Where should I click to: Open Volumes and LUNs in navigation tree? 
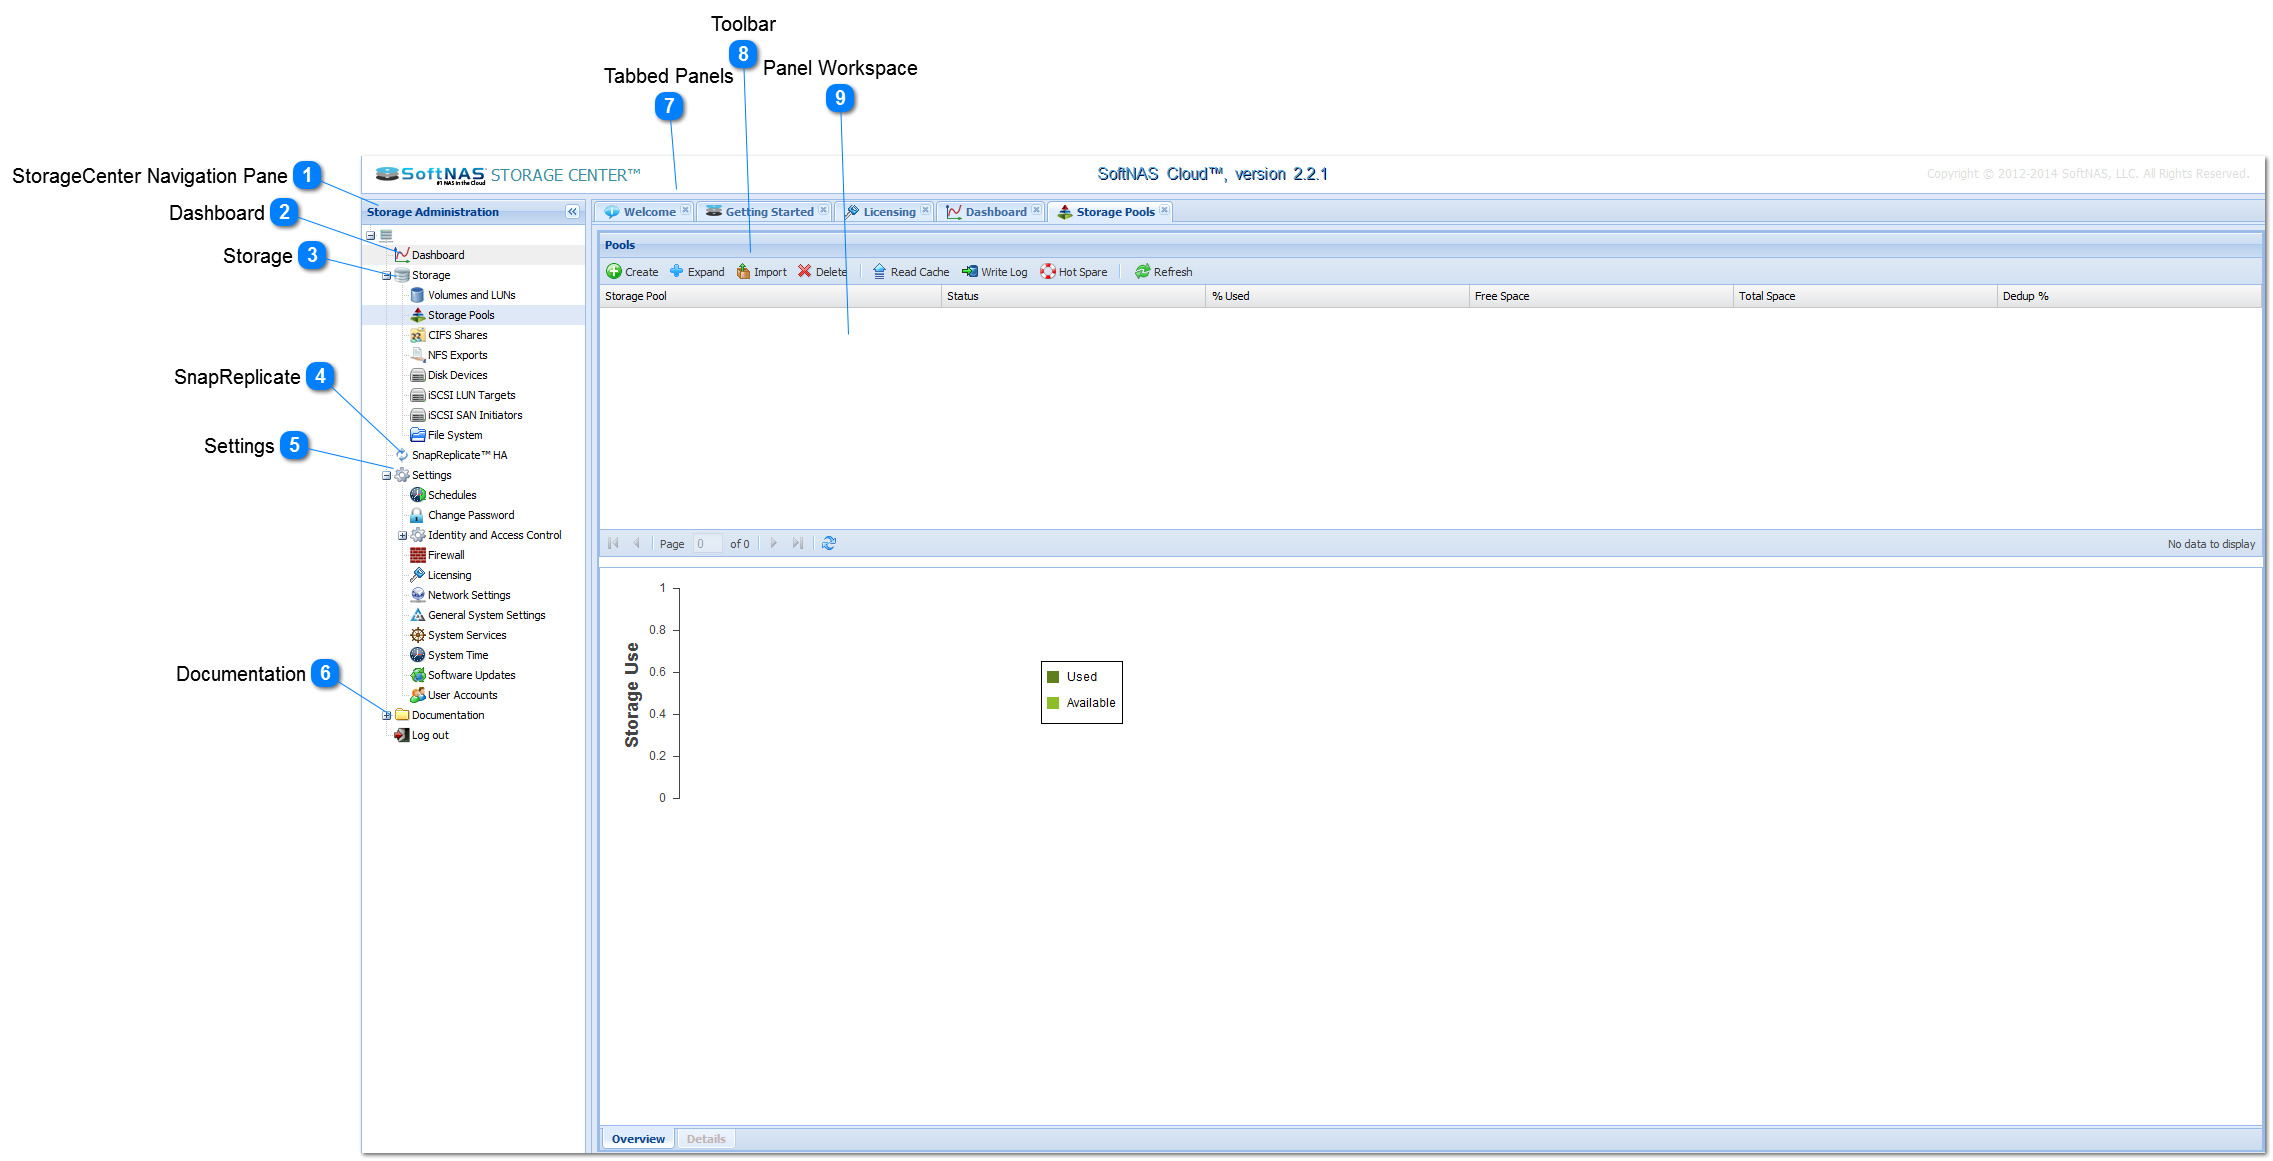point(471,295)
